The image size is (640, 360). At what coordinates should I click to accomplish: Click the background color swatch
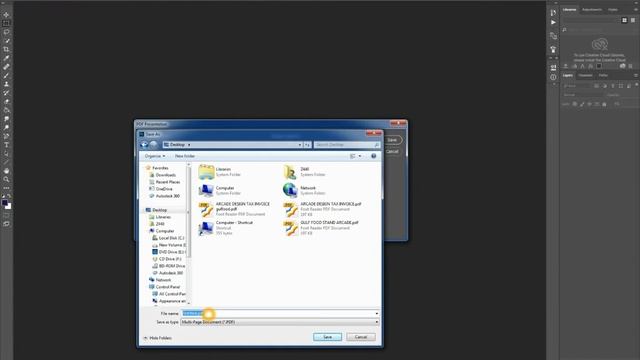coord(9,207)
